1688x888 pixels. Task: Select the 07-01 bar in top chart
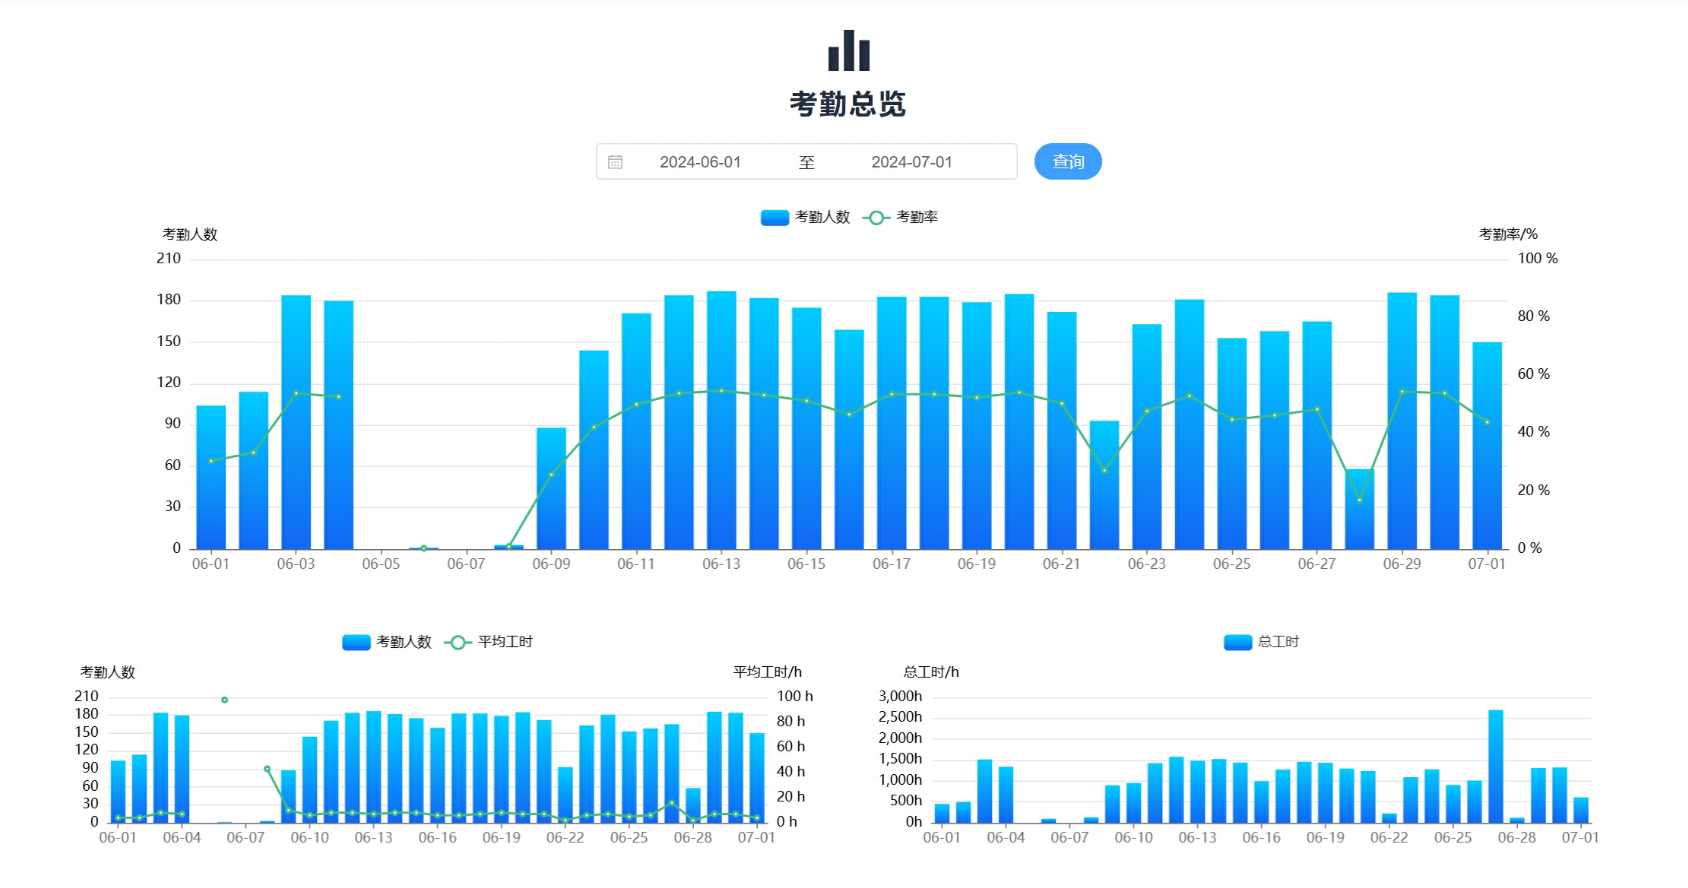pos(1487,445)
